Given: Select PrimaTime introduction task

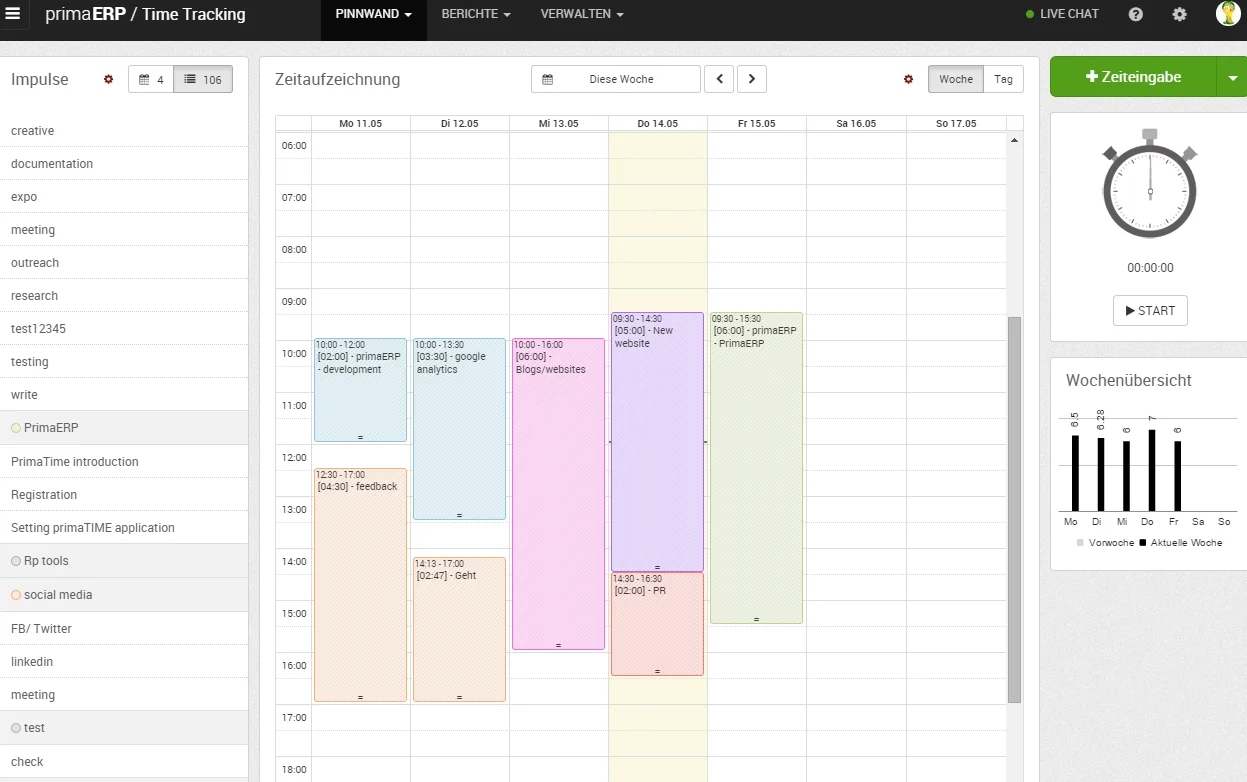Looking at the screenshot, I should [124, 462].
